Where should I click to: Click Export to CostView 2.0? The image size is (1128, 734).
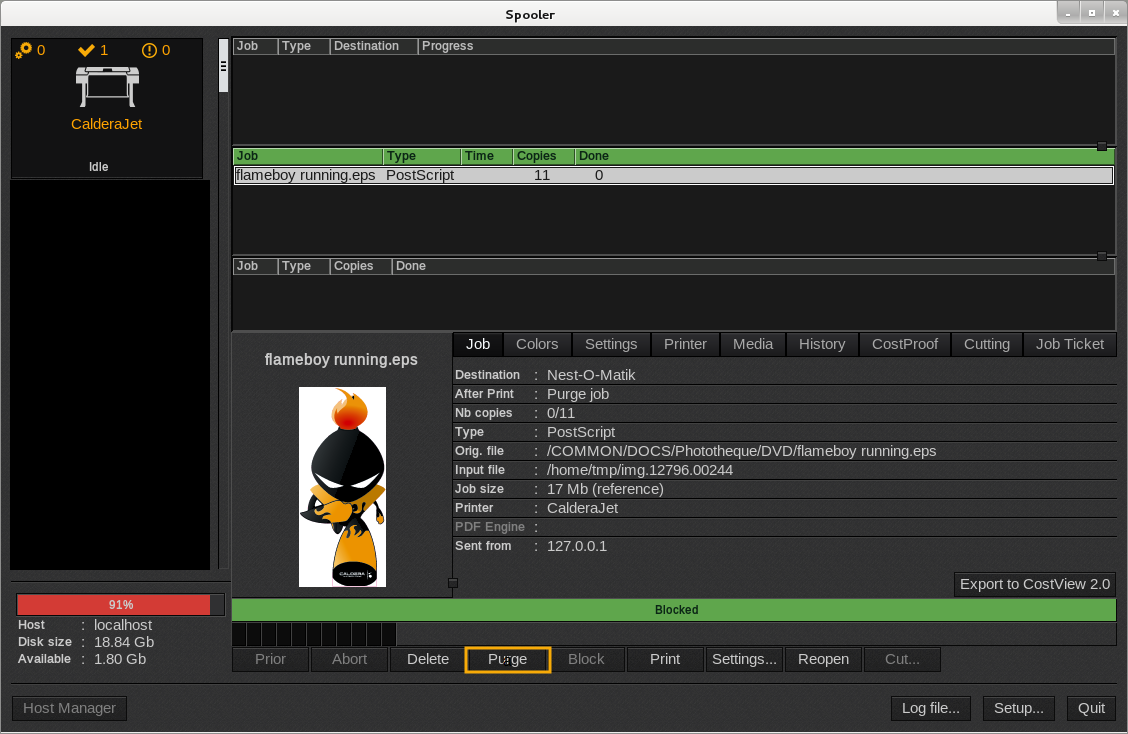1035,584
